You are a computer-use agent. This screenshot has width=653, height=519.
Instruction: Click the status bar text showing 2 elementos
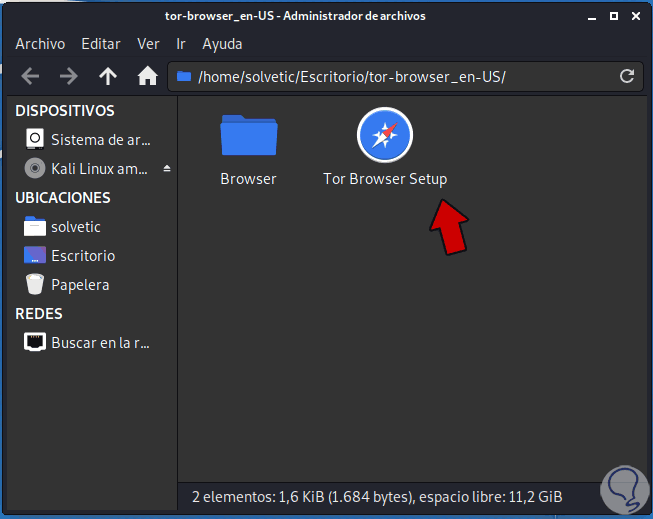[377, 497]
